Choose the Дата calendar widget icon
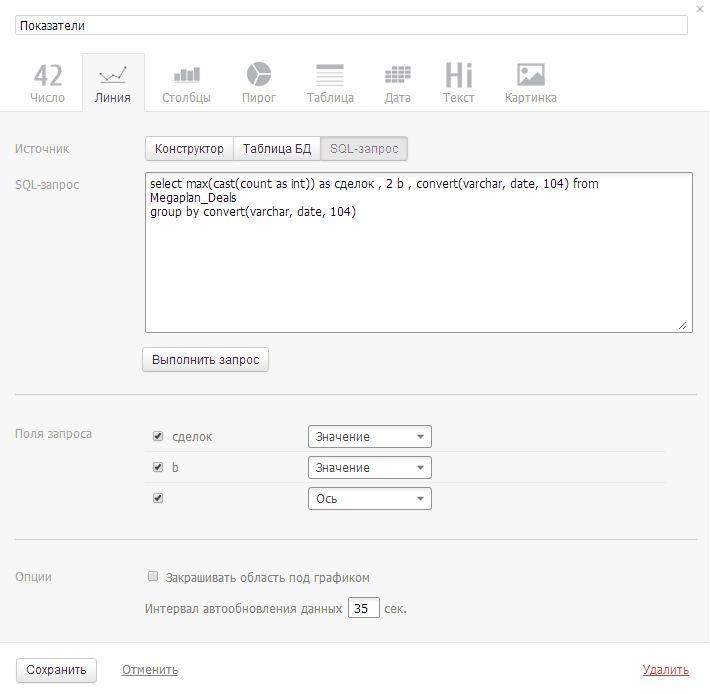710x694 pixels. tap(398, 75)
